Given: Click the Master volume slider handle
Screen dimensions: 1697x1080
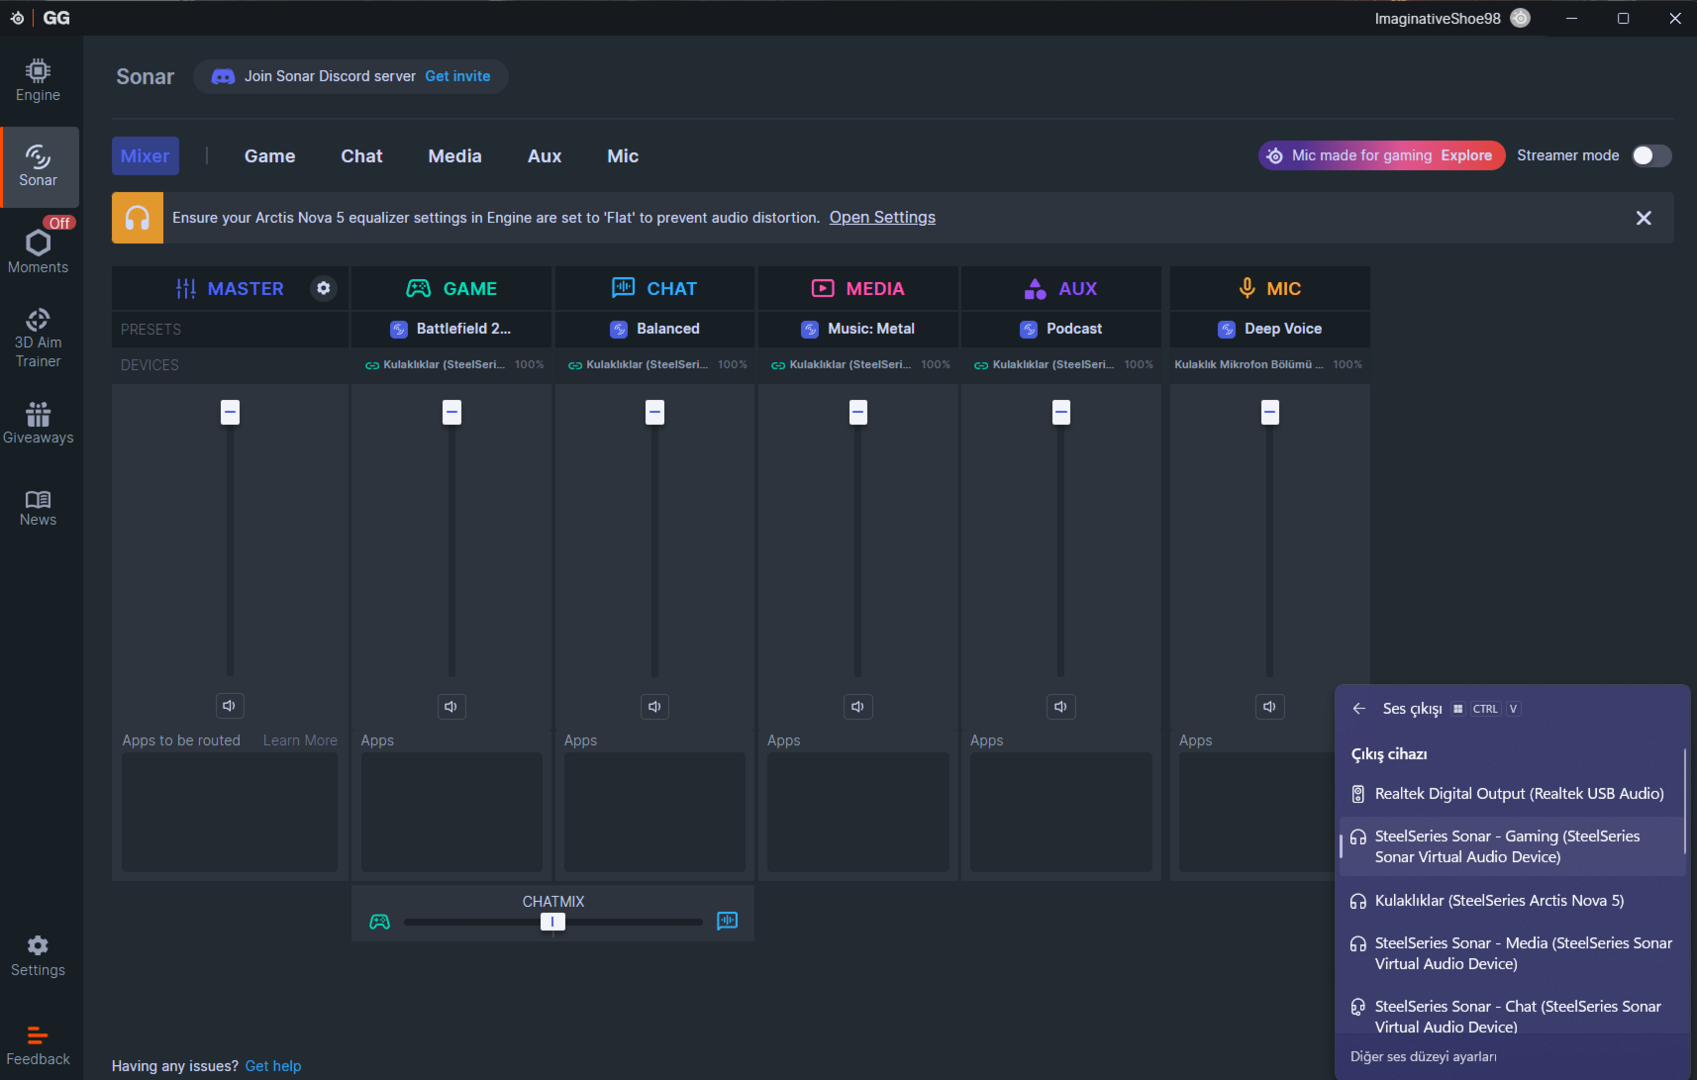Looking at the screenshot, I should (230, 412).
